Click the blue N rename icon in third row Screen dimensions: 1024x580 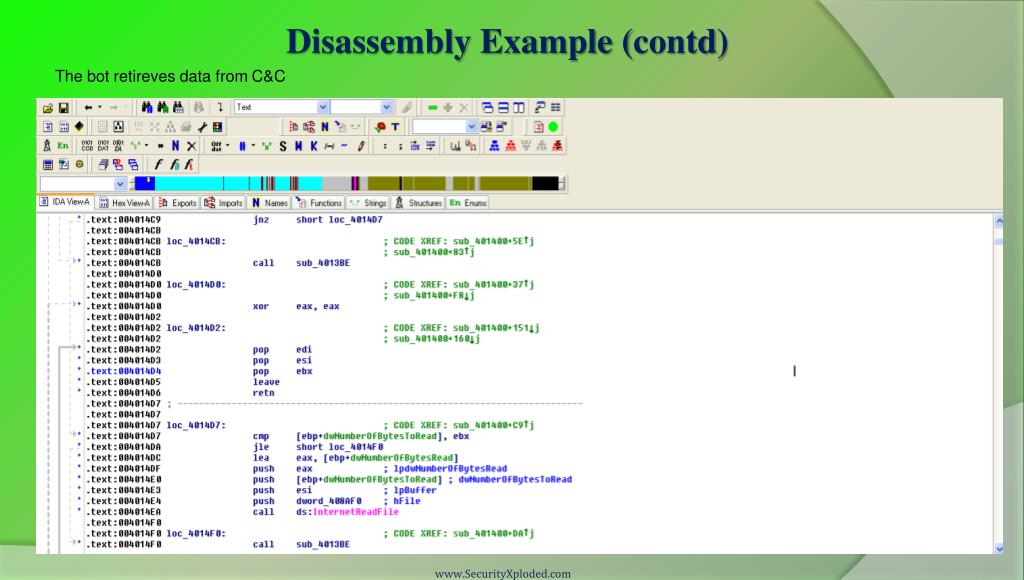pos(175,146)
